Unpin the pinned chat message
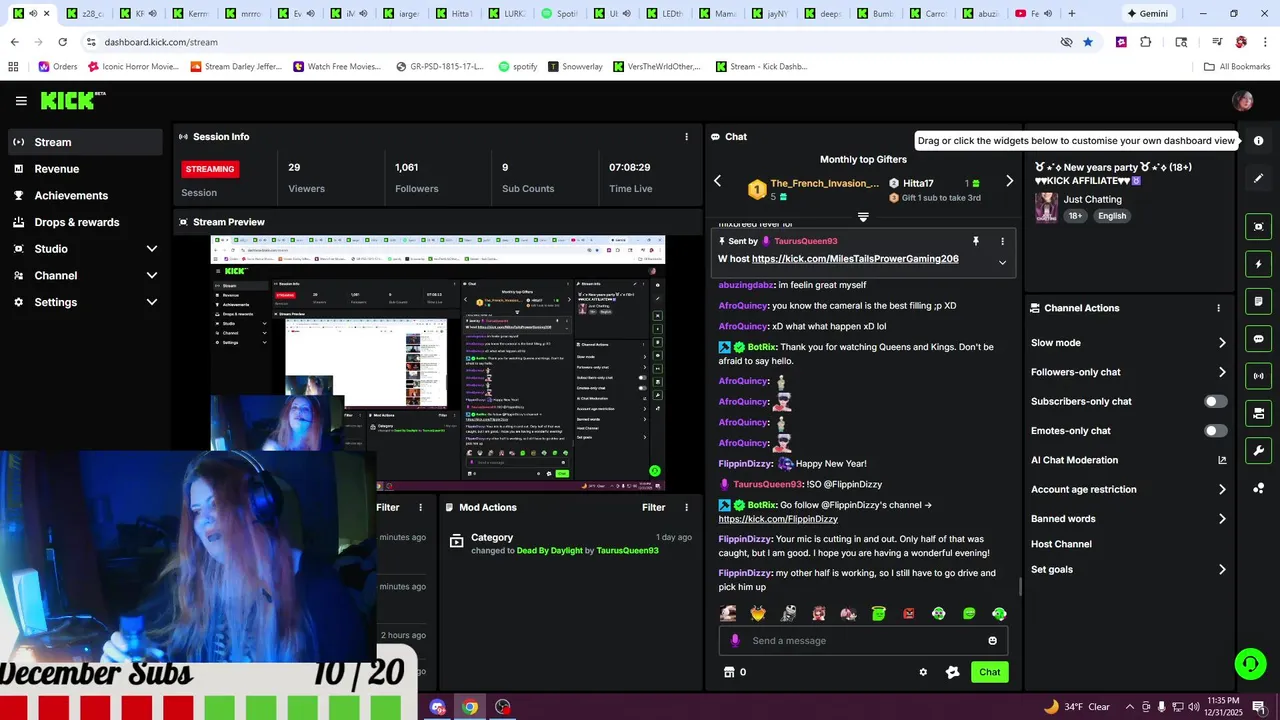1280x720 pixels. pyautogui.click(x=976, y=241)
